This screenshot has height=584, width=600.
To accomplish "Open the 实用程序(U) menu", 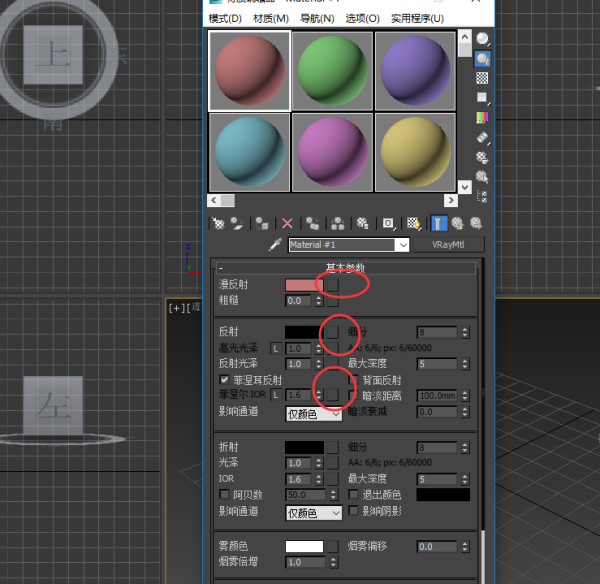I will [417, 18].
